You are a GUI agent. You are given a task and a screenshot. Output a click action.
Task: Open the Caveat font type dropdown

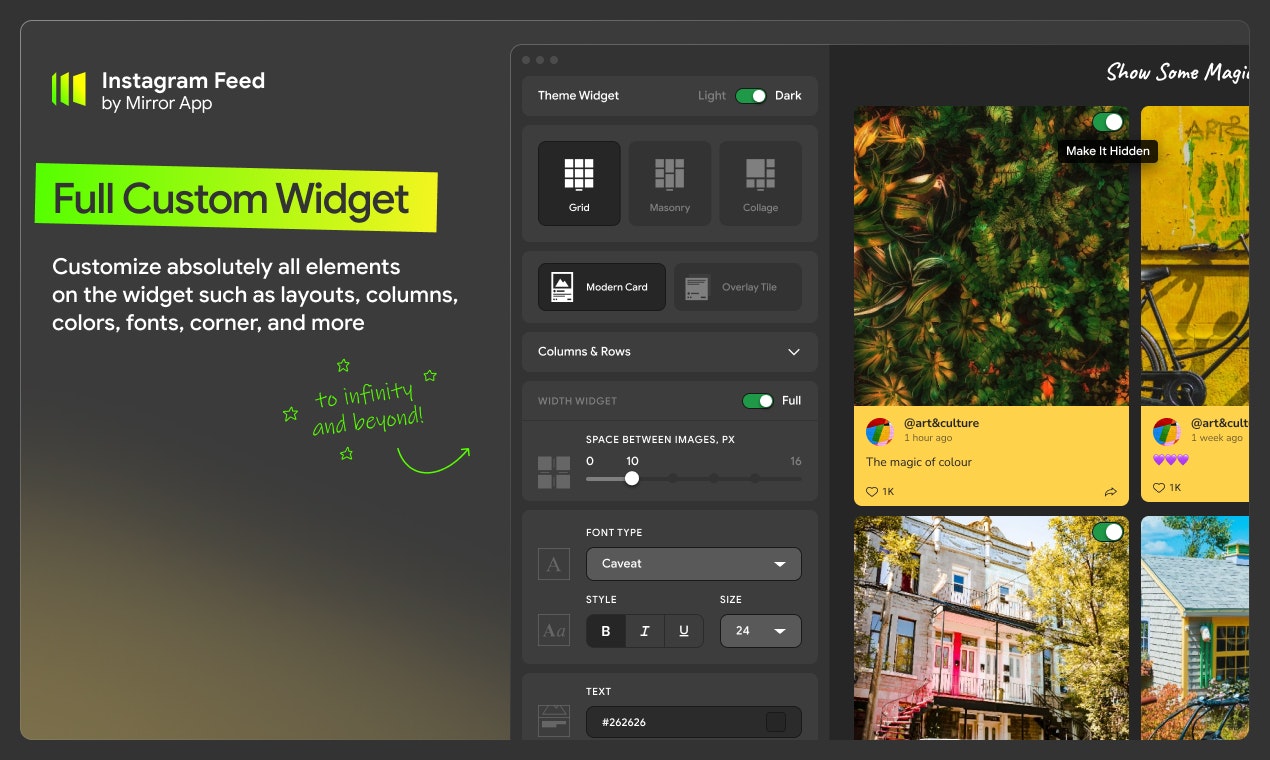(694, 564)
